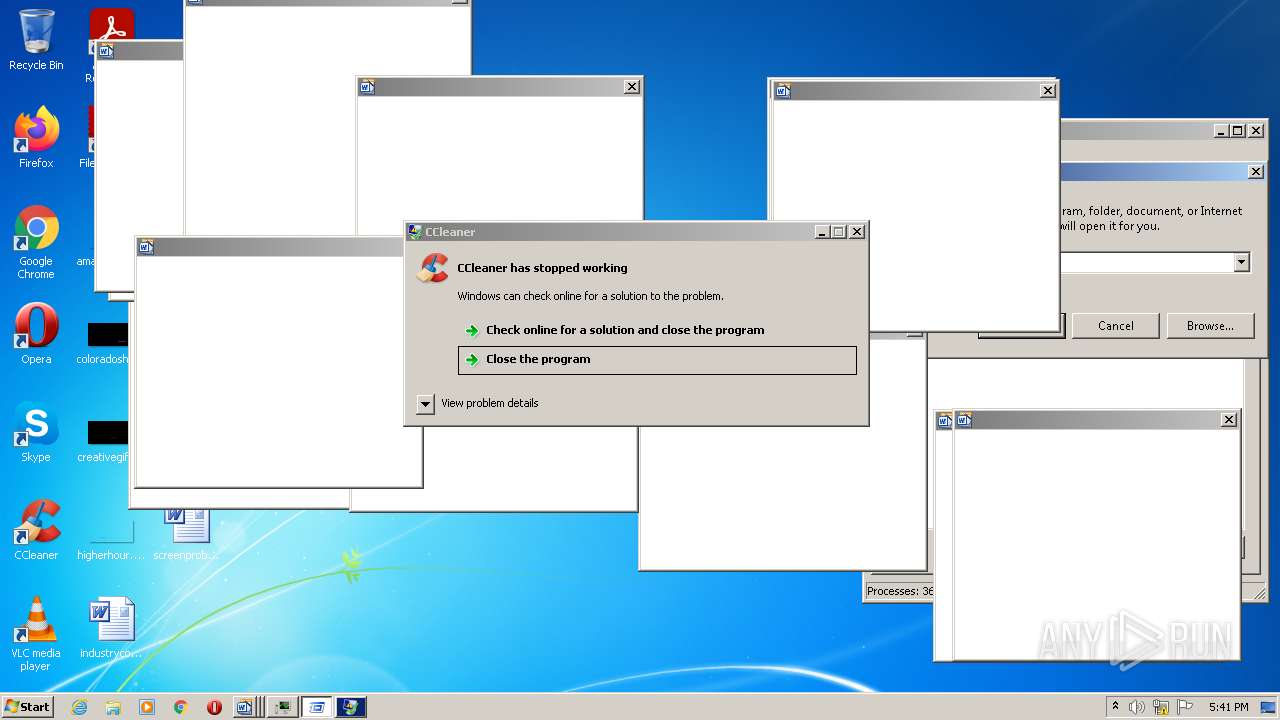1280x720 pixels.
Task: Switch to Task Manager taskbar button
Action: pos(284,707)
